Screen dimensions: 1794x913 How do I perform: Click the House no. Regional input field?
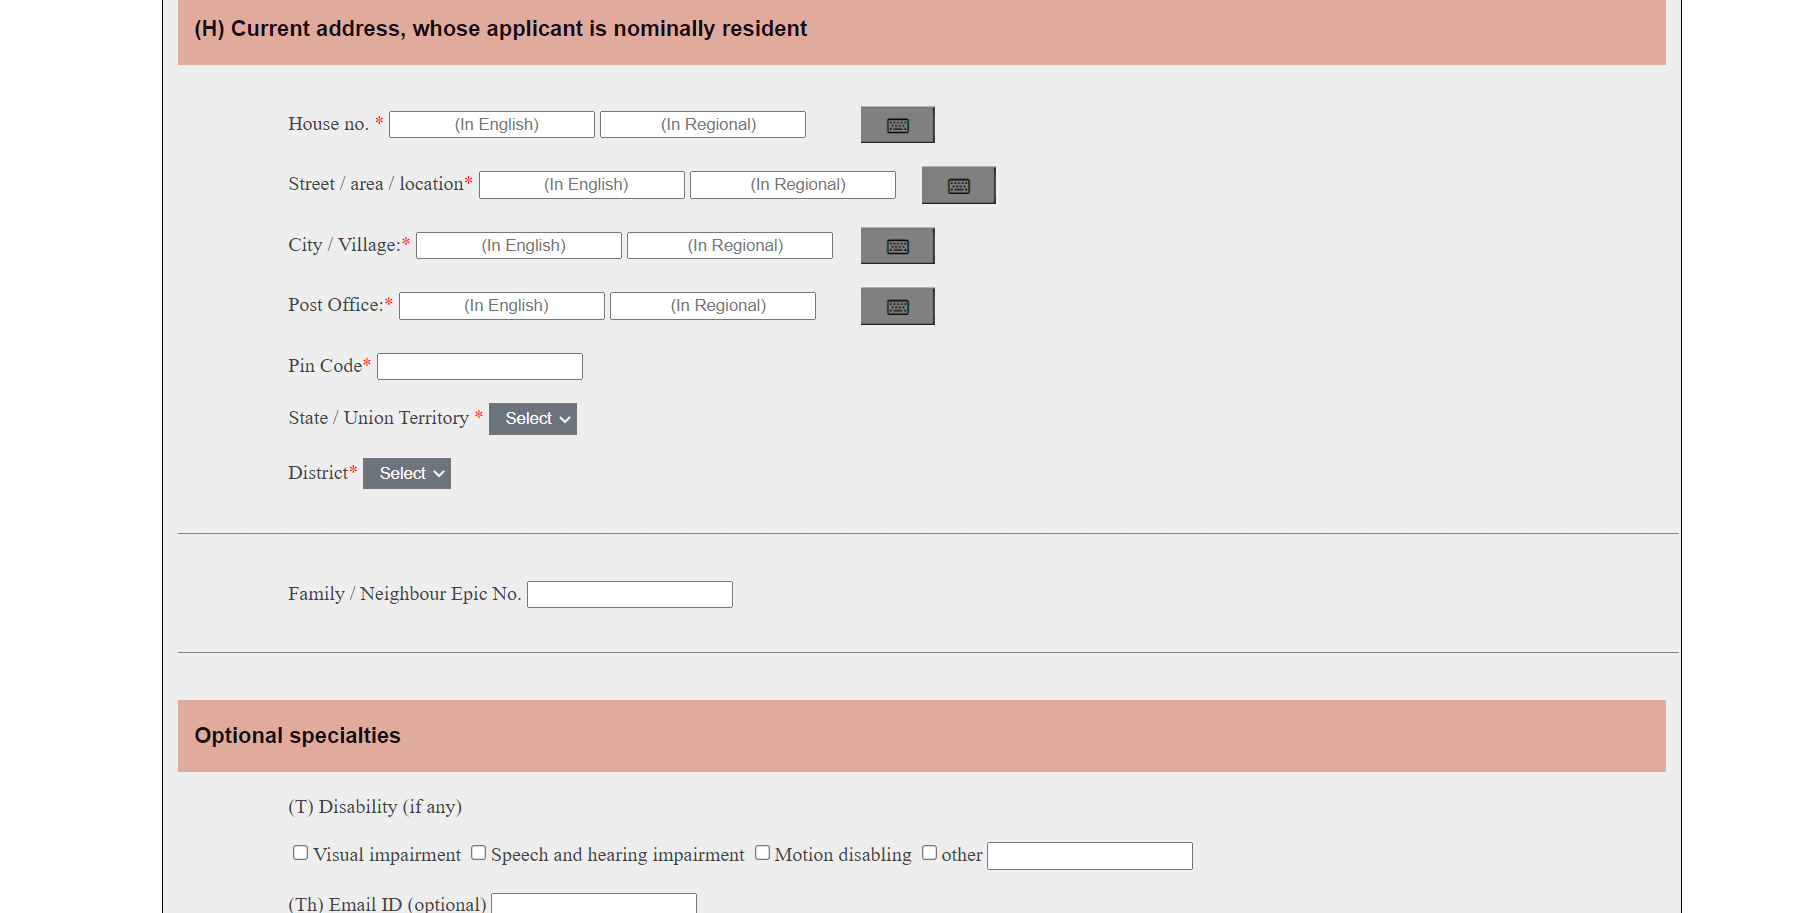pyautogui.click(x=702, y=124)
